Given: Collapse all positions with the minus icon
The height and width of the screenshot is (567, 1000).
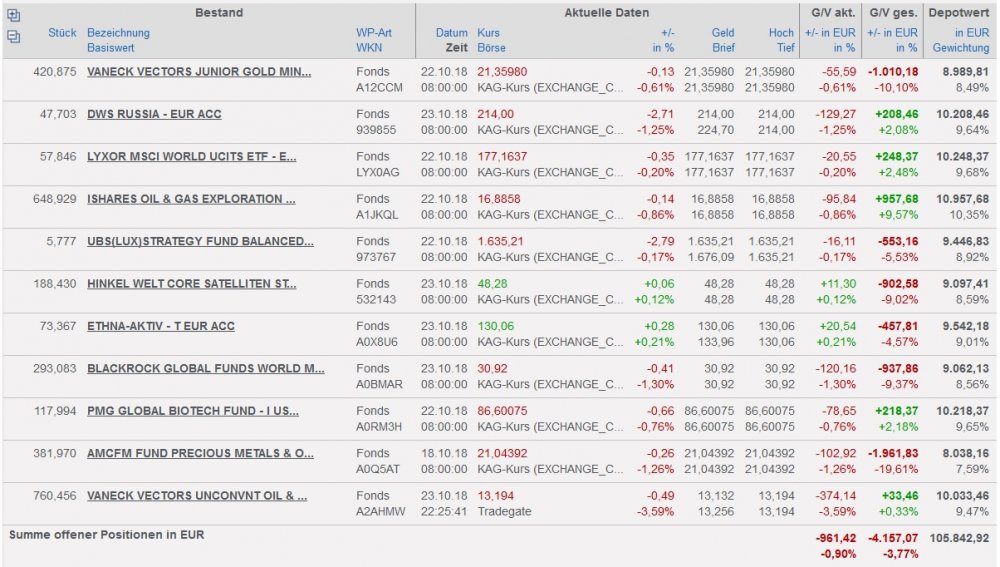Looking at the screenshot, I should tap(13, 36).
